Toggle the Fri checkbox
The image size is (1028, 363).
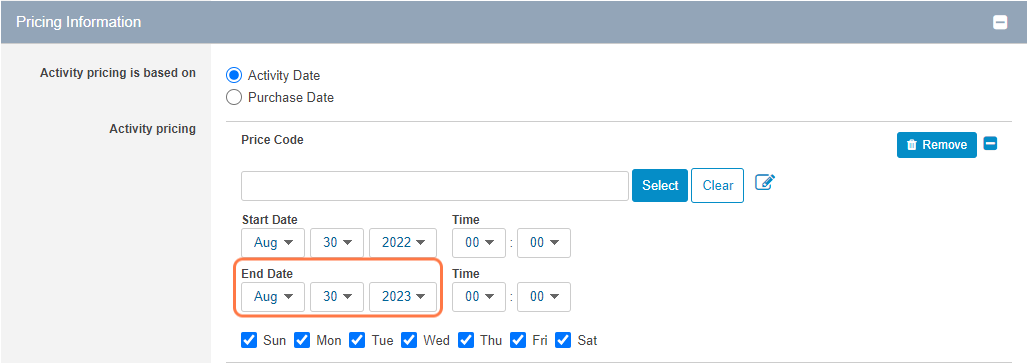518,340
